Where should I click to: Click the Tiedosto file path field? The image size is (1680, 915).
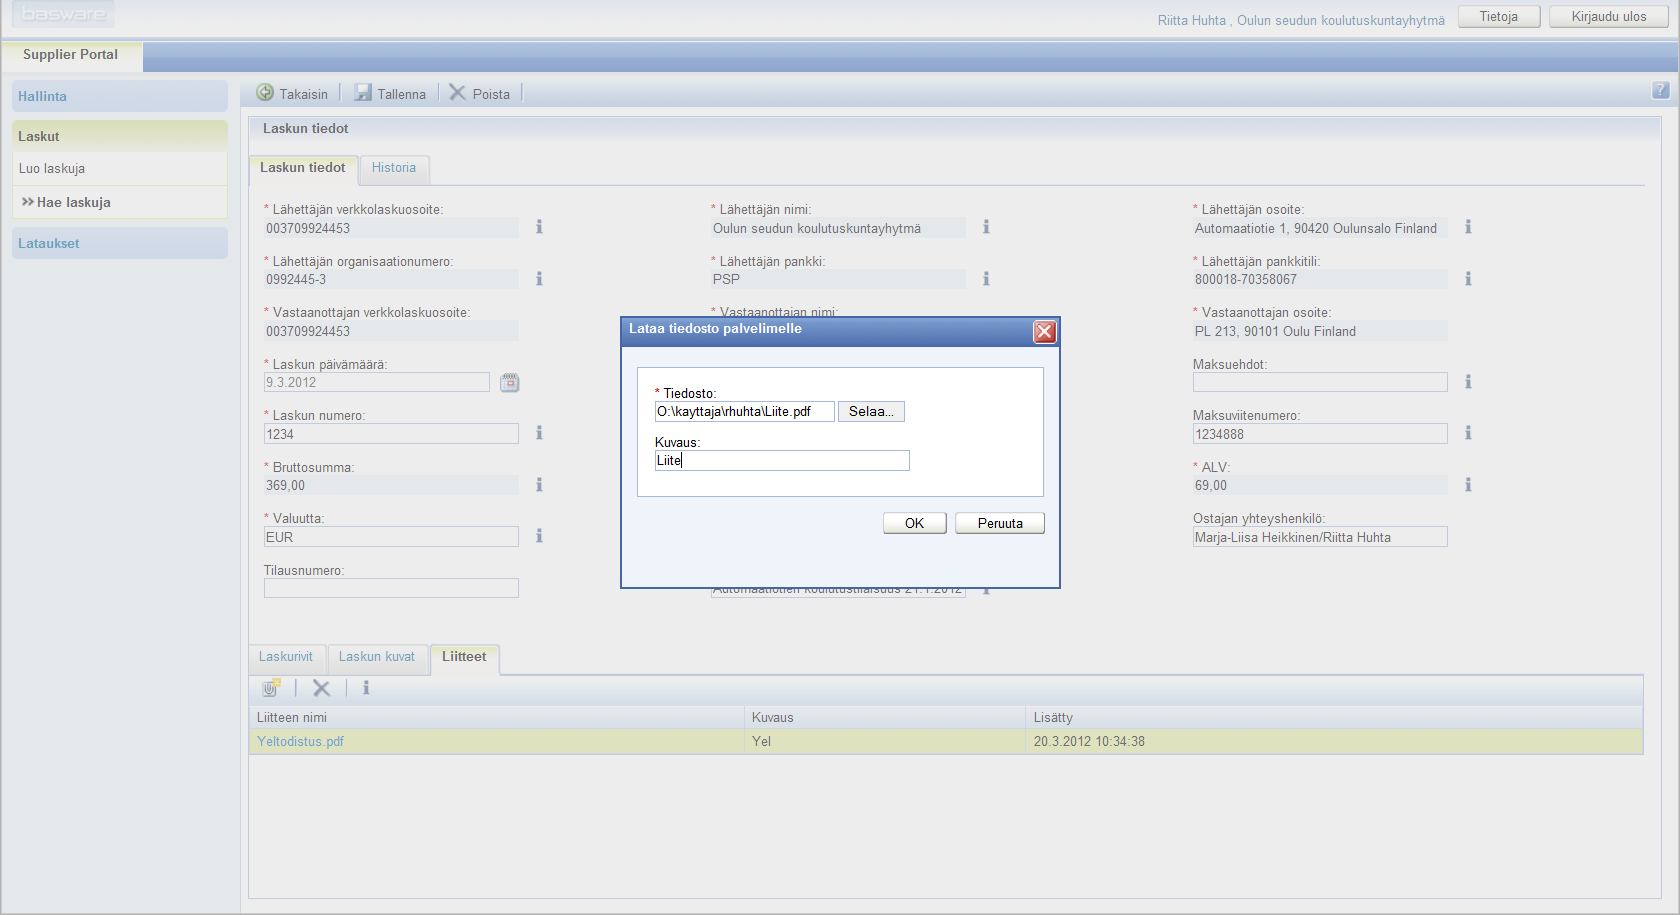tap(744, 411)
